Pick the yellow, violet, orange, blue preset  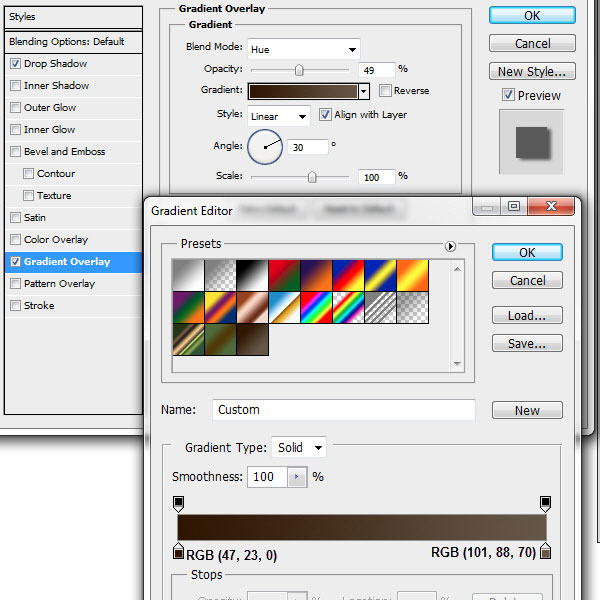pyautogui.click(x=220, y=307)
